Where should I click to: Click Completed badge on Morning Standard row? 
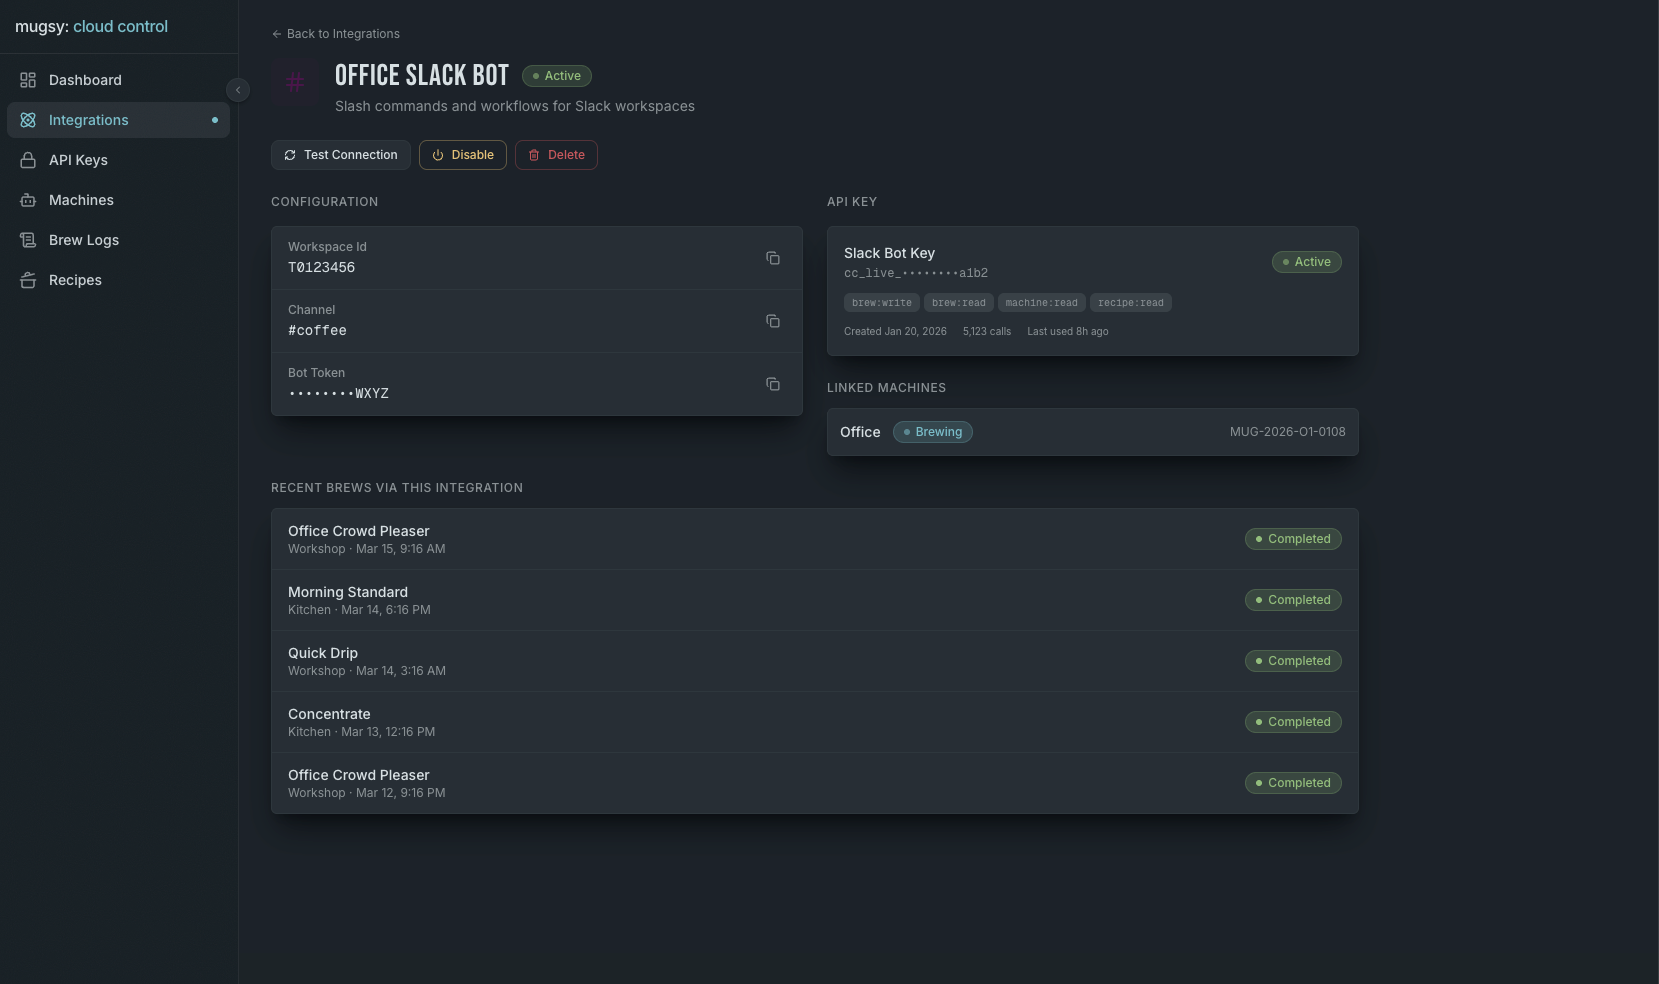[1293, 600]
